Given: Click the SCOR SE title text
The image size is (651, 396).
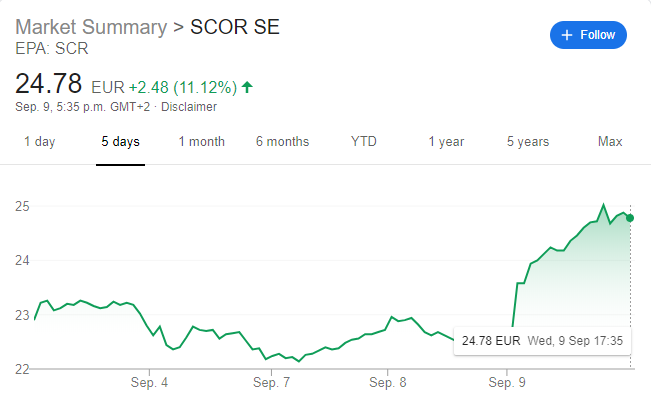Looking at the screenshot, I should 235,27.
